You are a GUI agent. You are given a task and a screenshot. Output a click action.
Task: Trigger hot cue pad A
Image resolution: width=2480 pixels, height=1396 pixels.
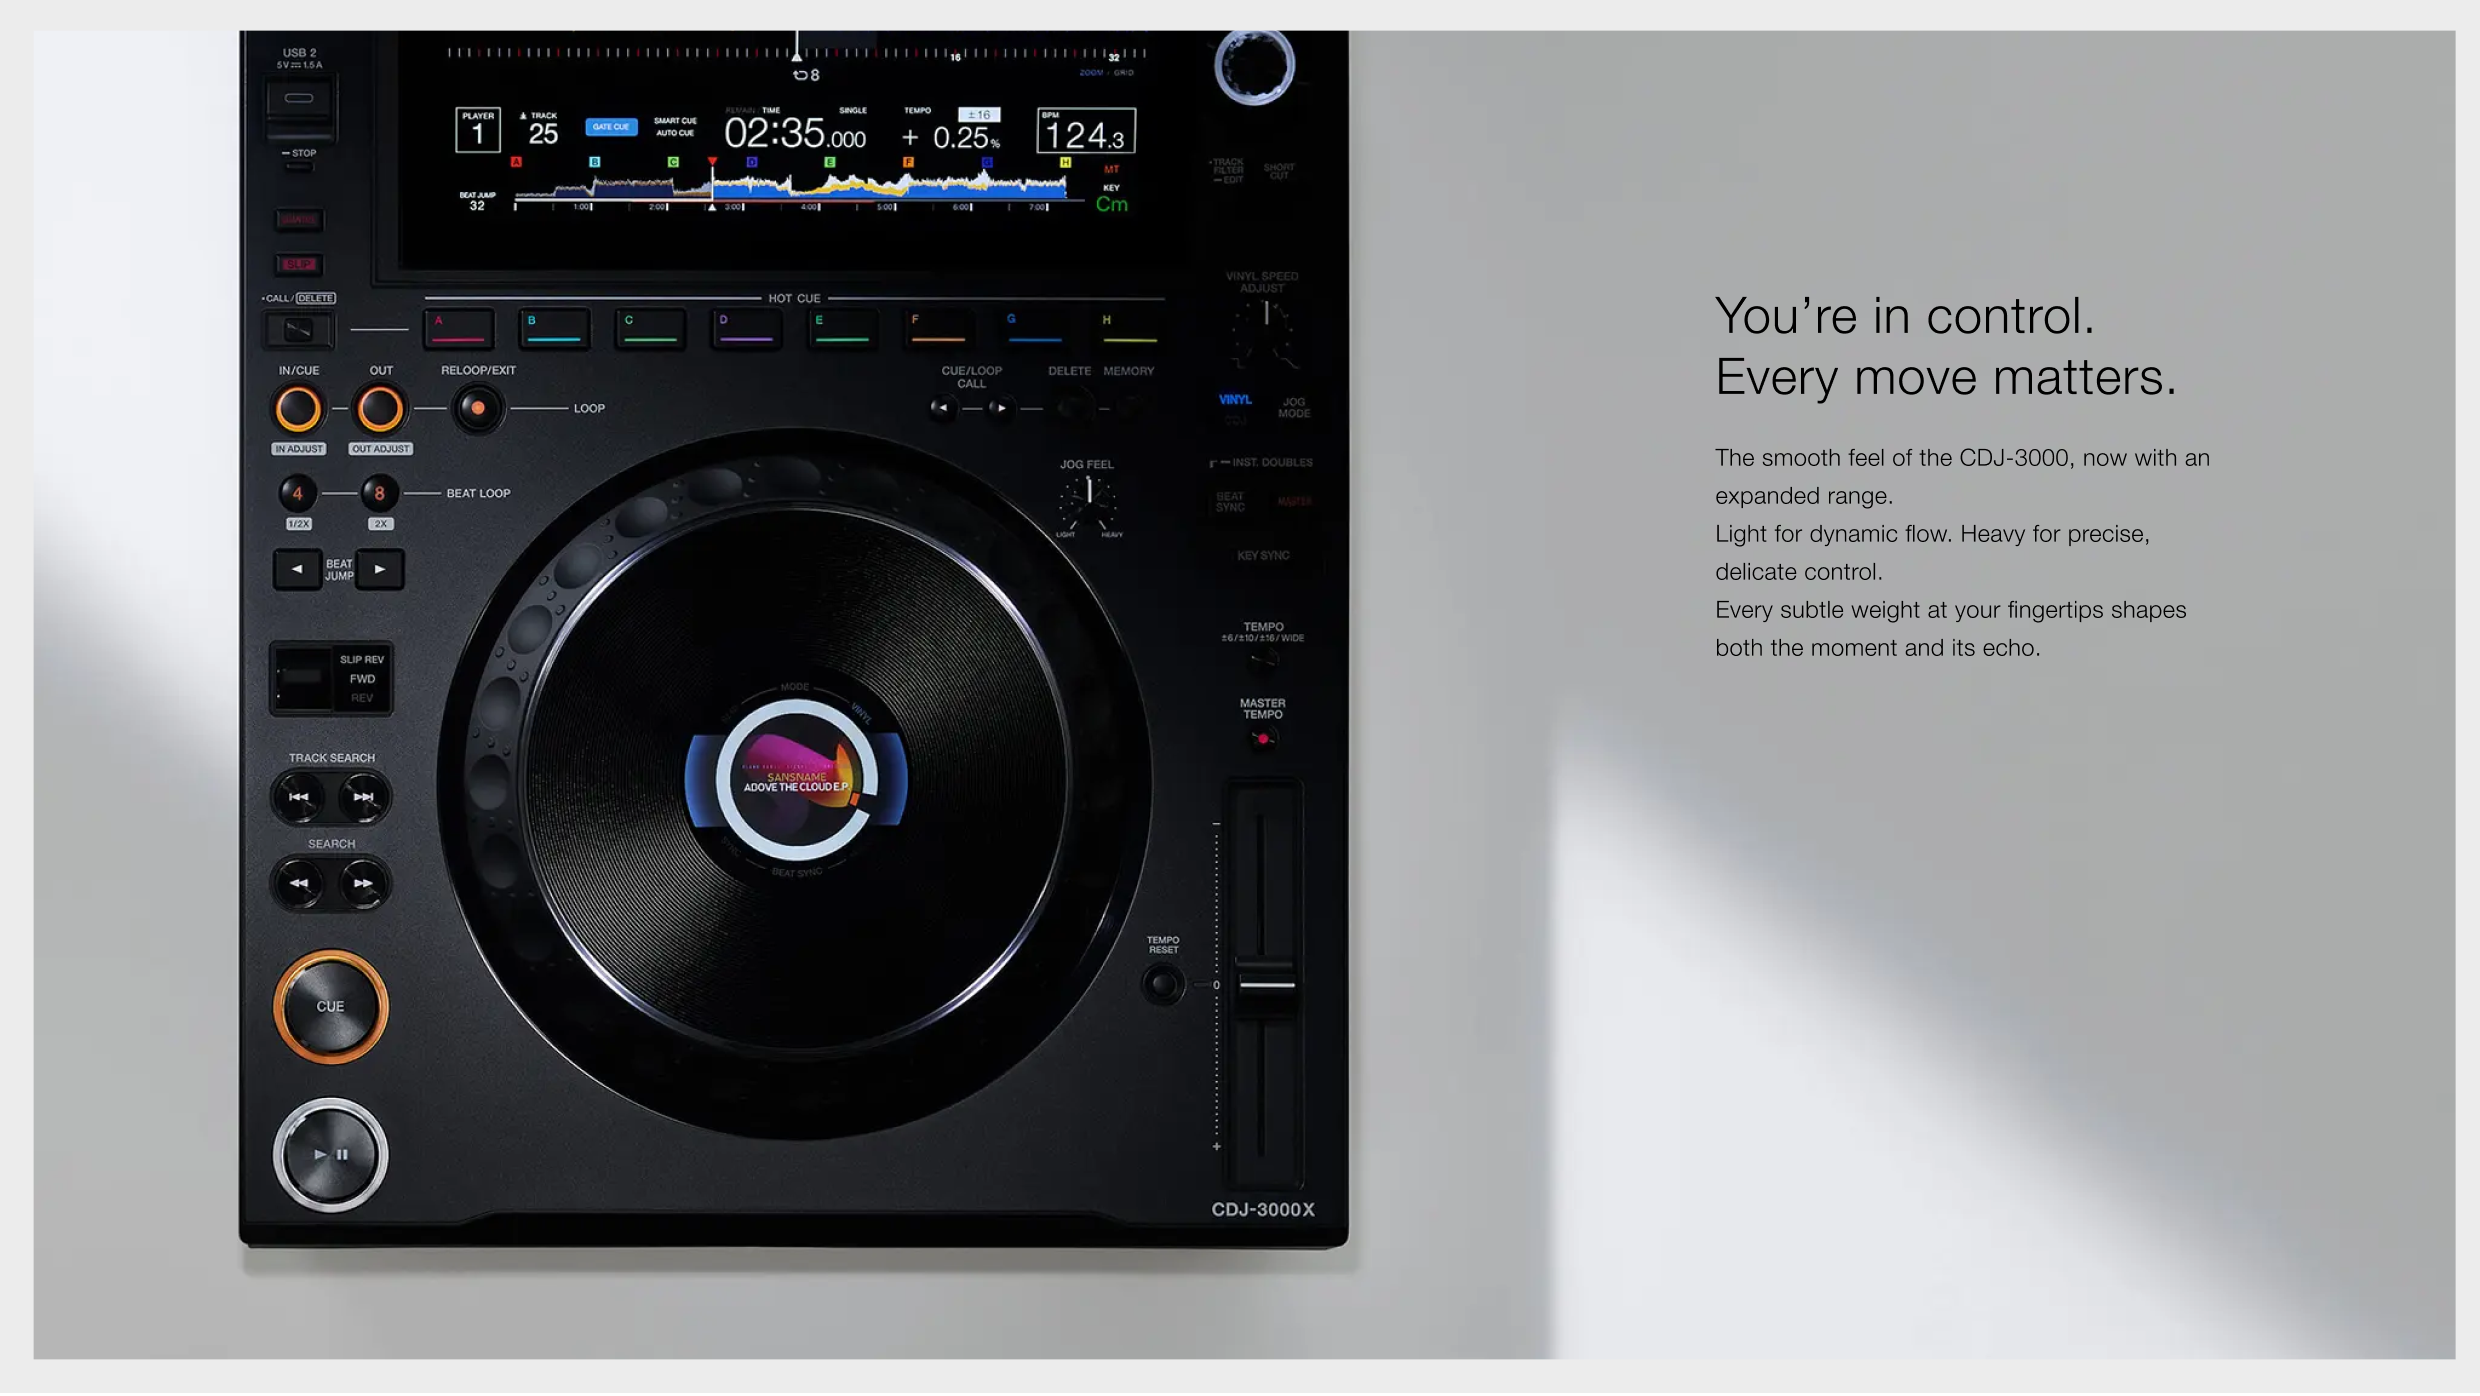[459, 328]
